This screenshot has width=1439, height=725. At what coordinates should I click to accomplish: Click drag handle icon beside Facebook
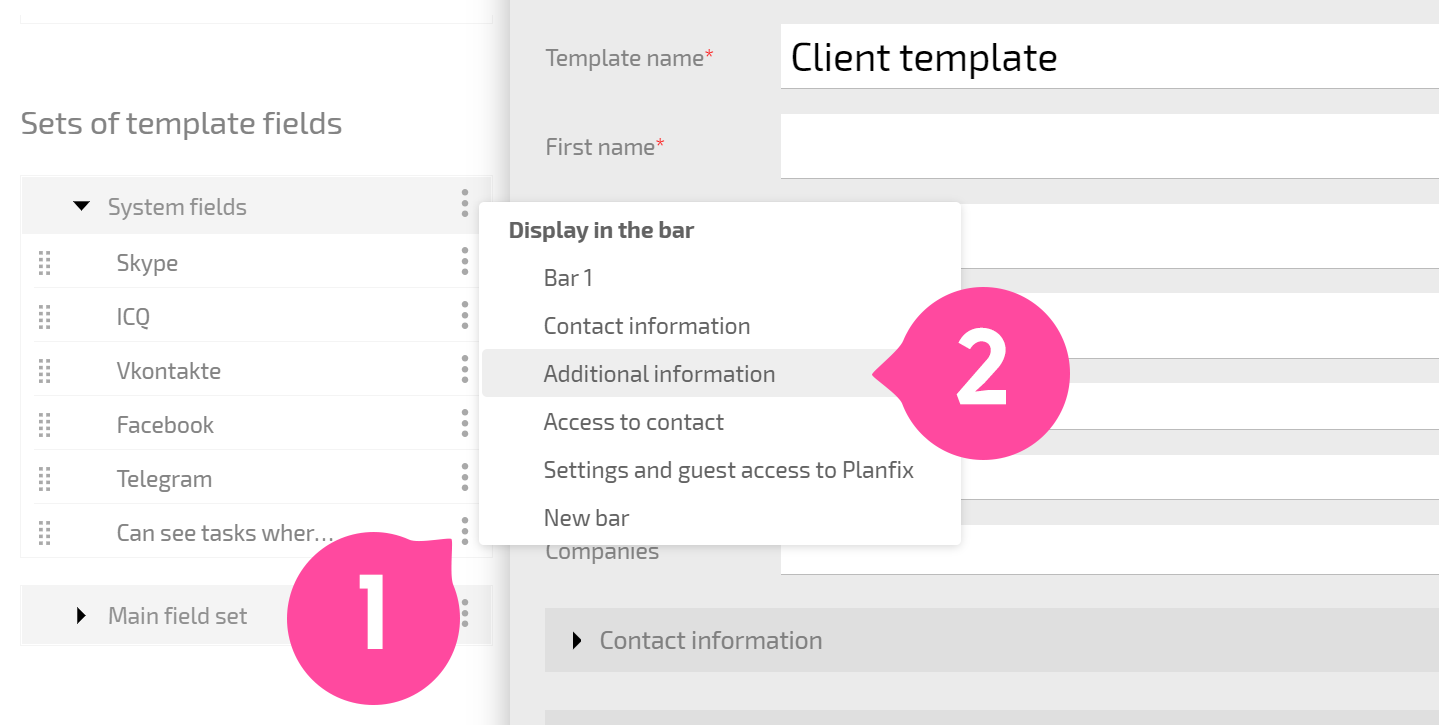coord(44,425)
